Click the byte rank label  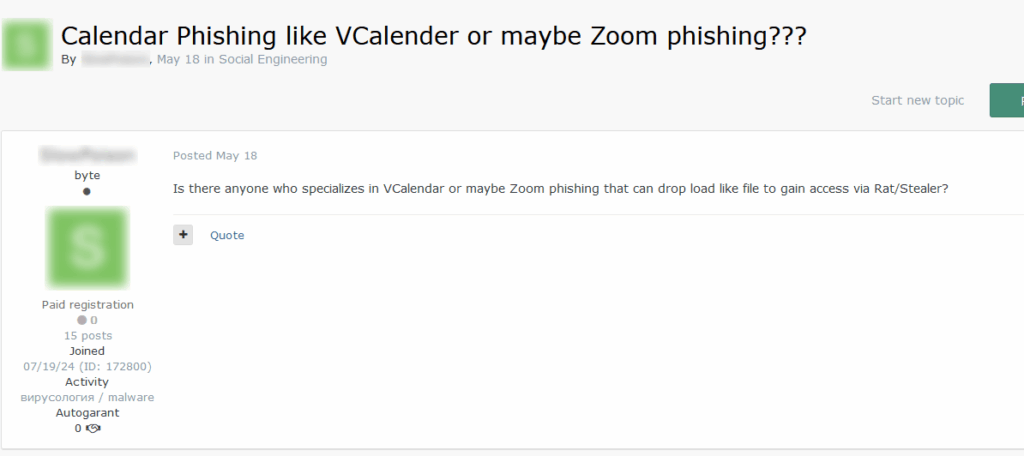(x=87, y=175)
